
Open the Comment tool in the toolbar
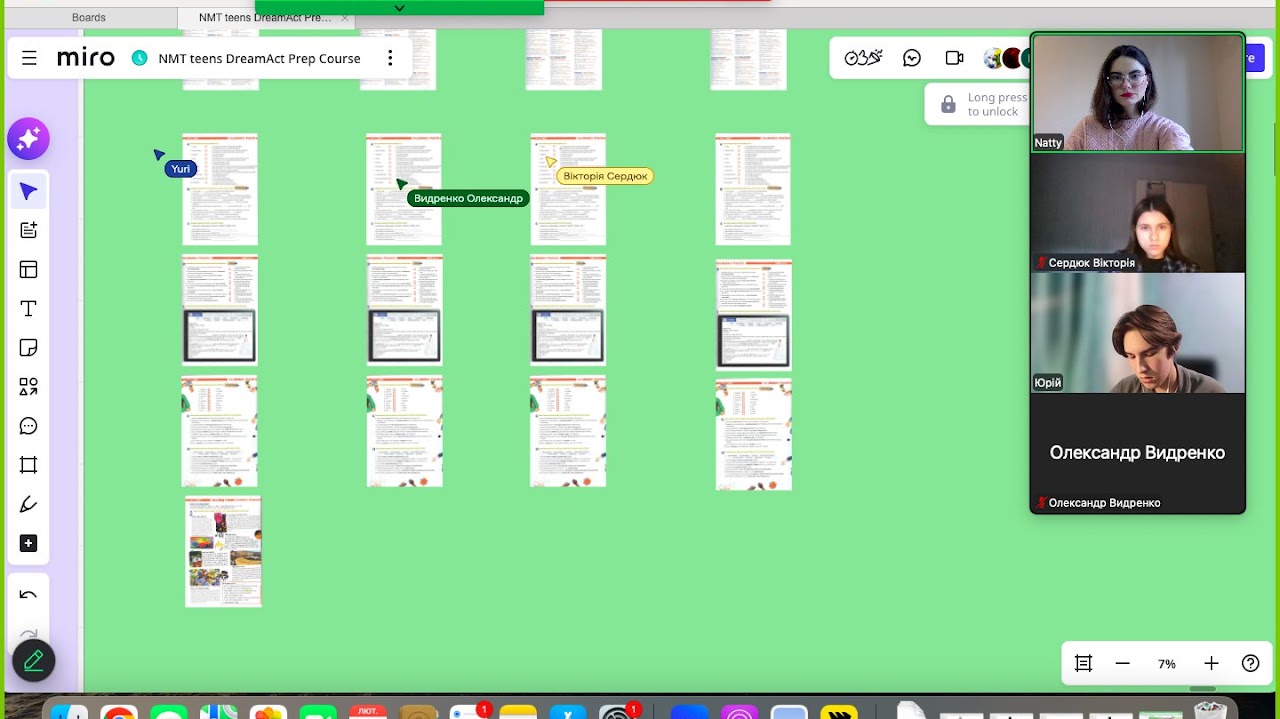pos(28,426)
